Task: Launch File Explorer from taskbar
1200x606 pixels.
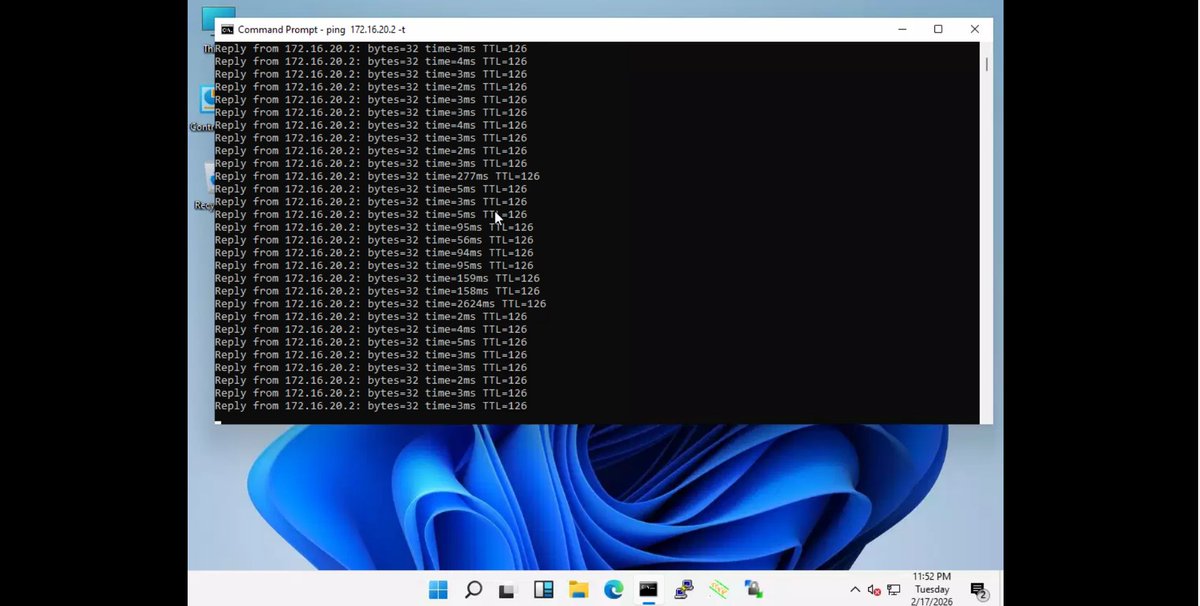Action: 578,589
